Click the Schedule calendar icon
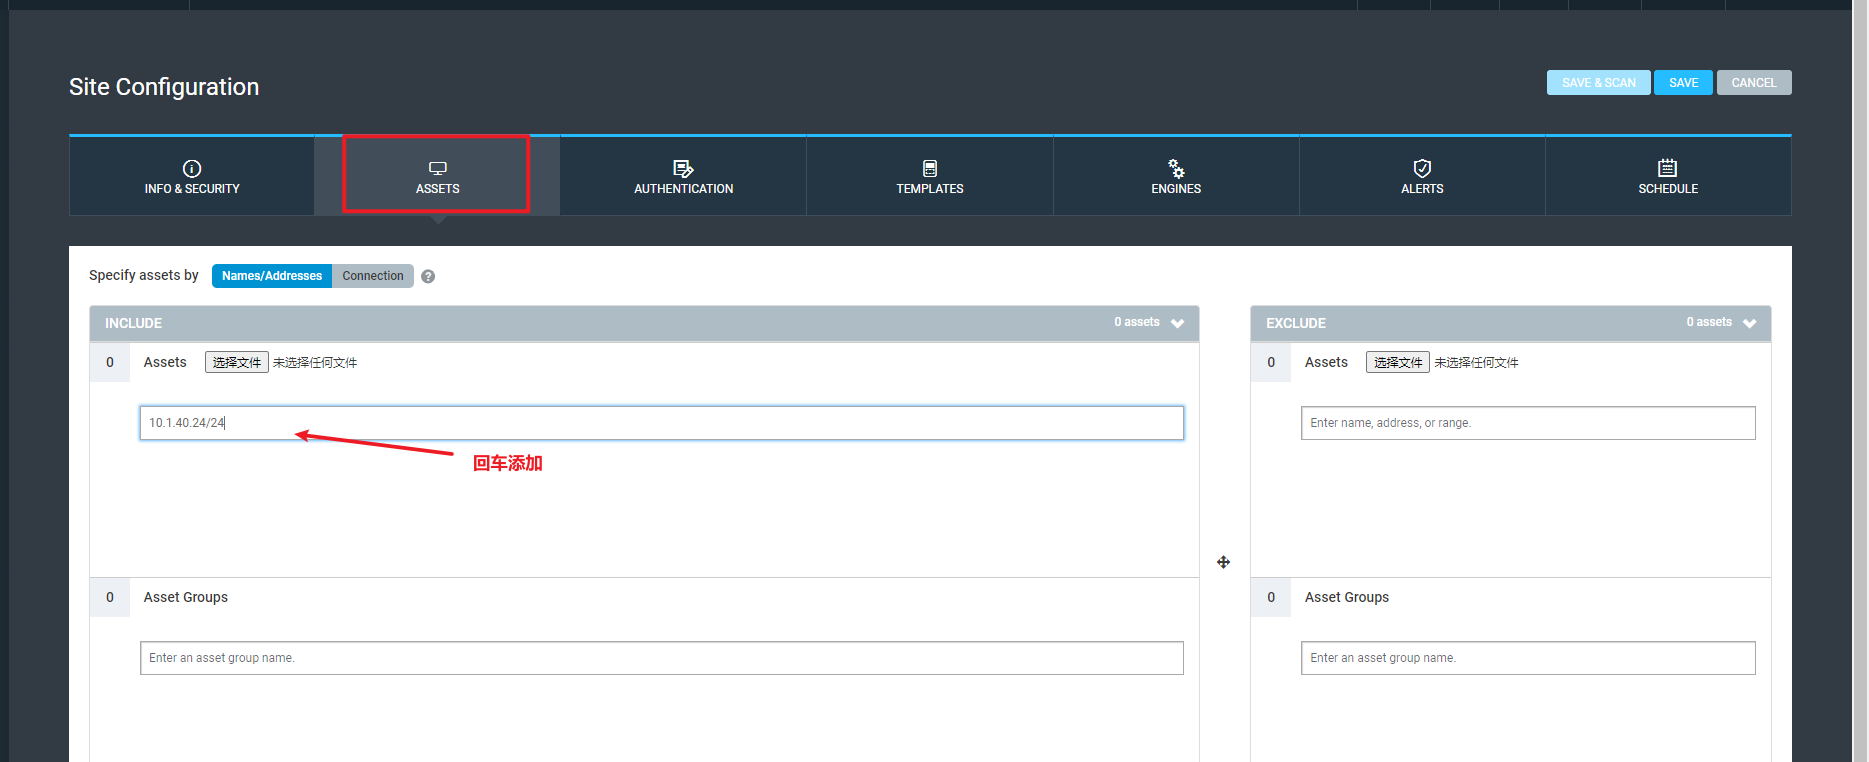 pyautogui.click(x=1668, y=168)
